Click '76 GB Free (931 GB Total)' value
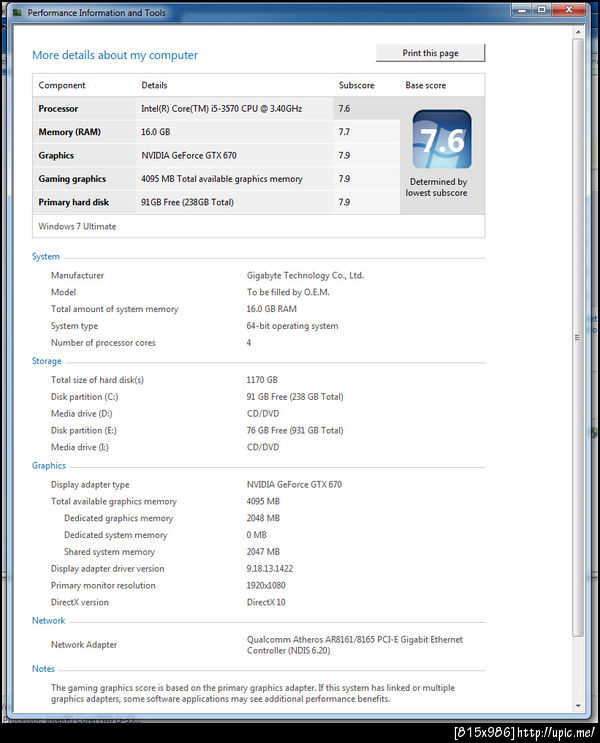This screenshot has height=743, width=600. pyautogui.click(x=295, y=430)
